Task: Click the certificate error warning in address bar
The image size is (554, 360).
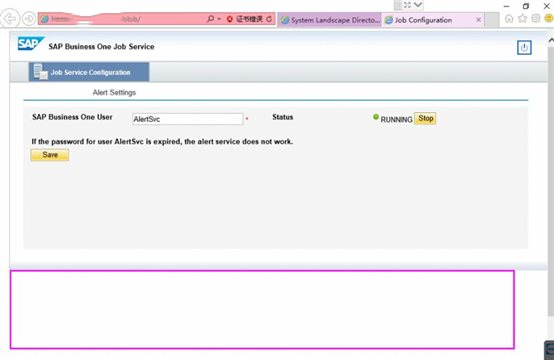Action: (245, 19)
